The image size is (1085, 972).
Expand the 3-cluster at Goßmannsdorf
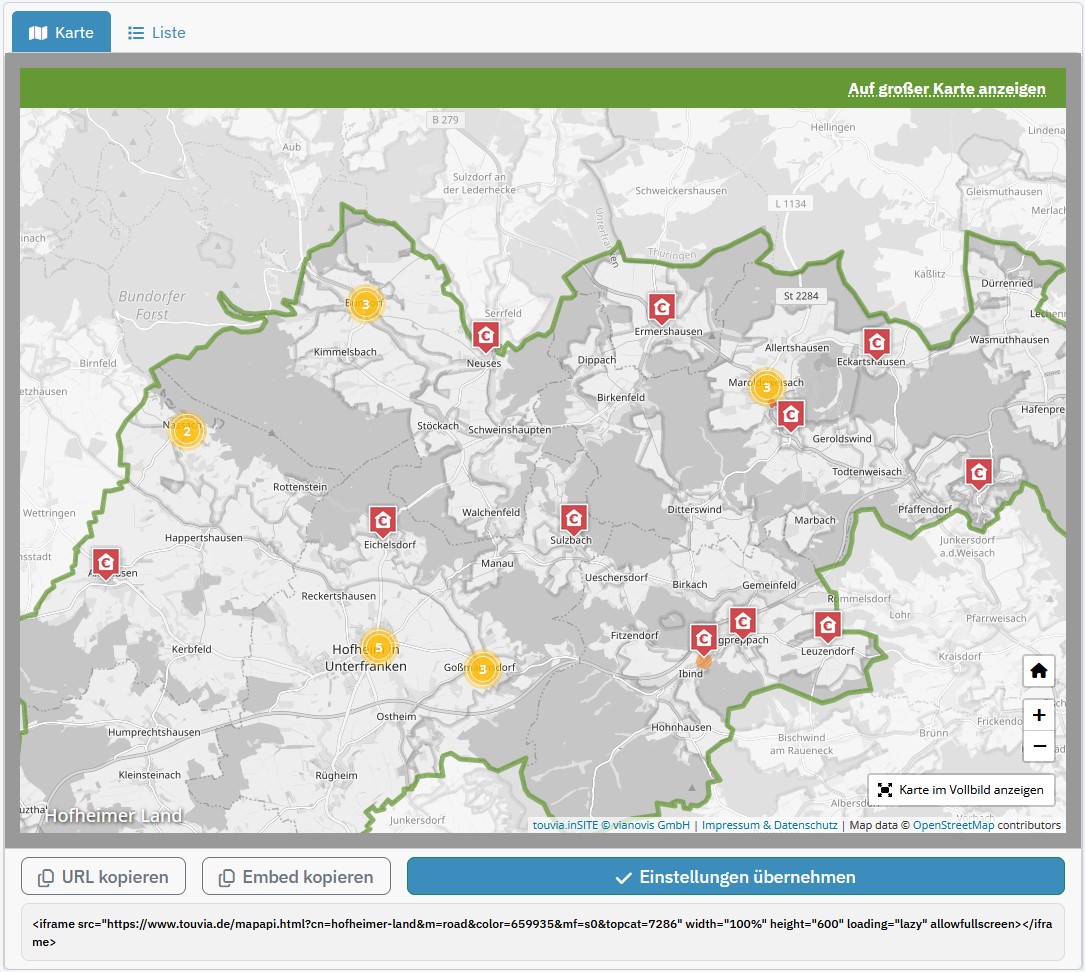[483, 669]
